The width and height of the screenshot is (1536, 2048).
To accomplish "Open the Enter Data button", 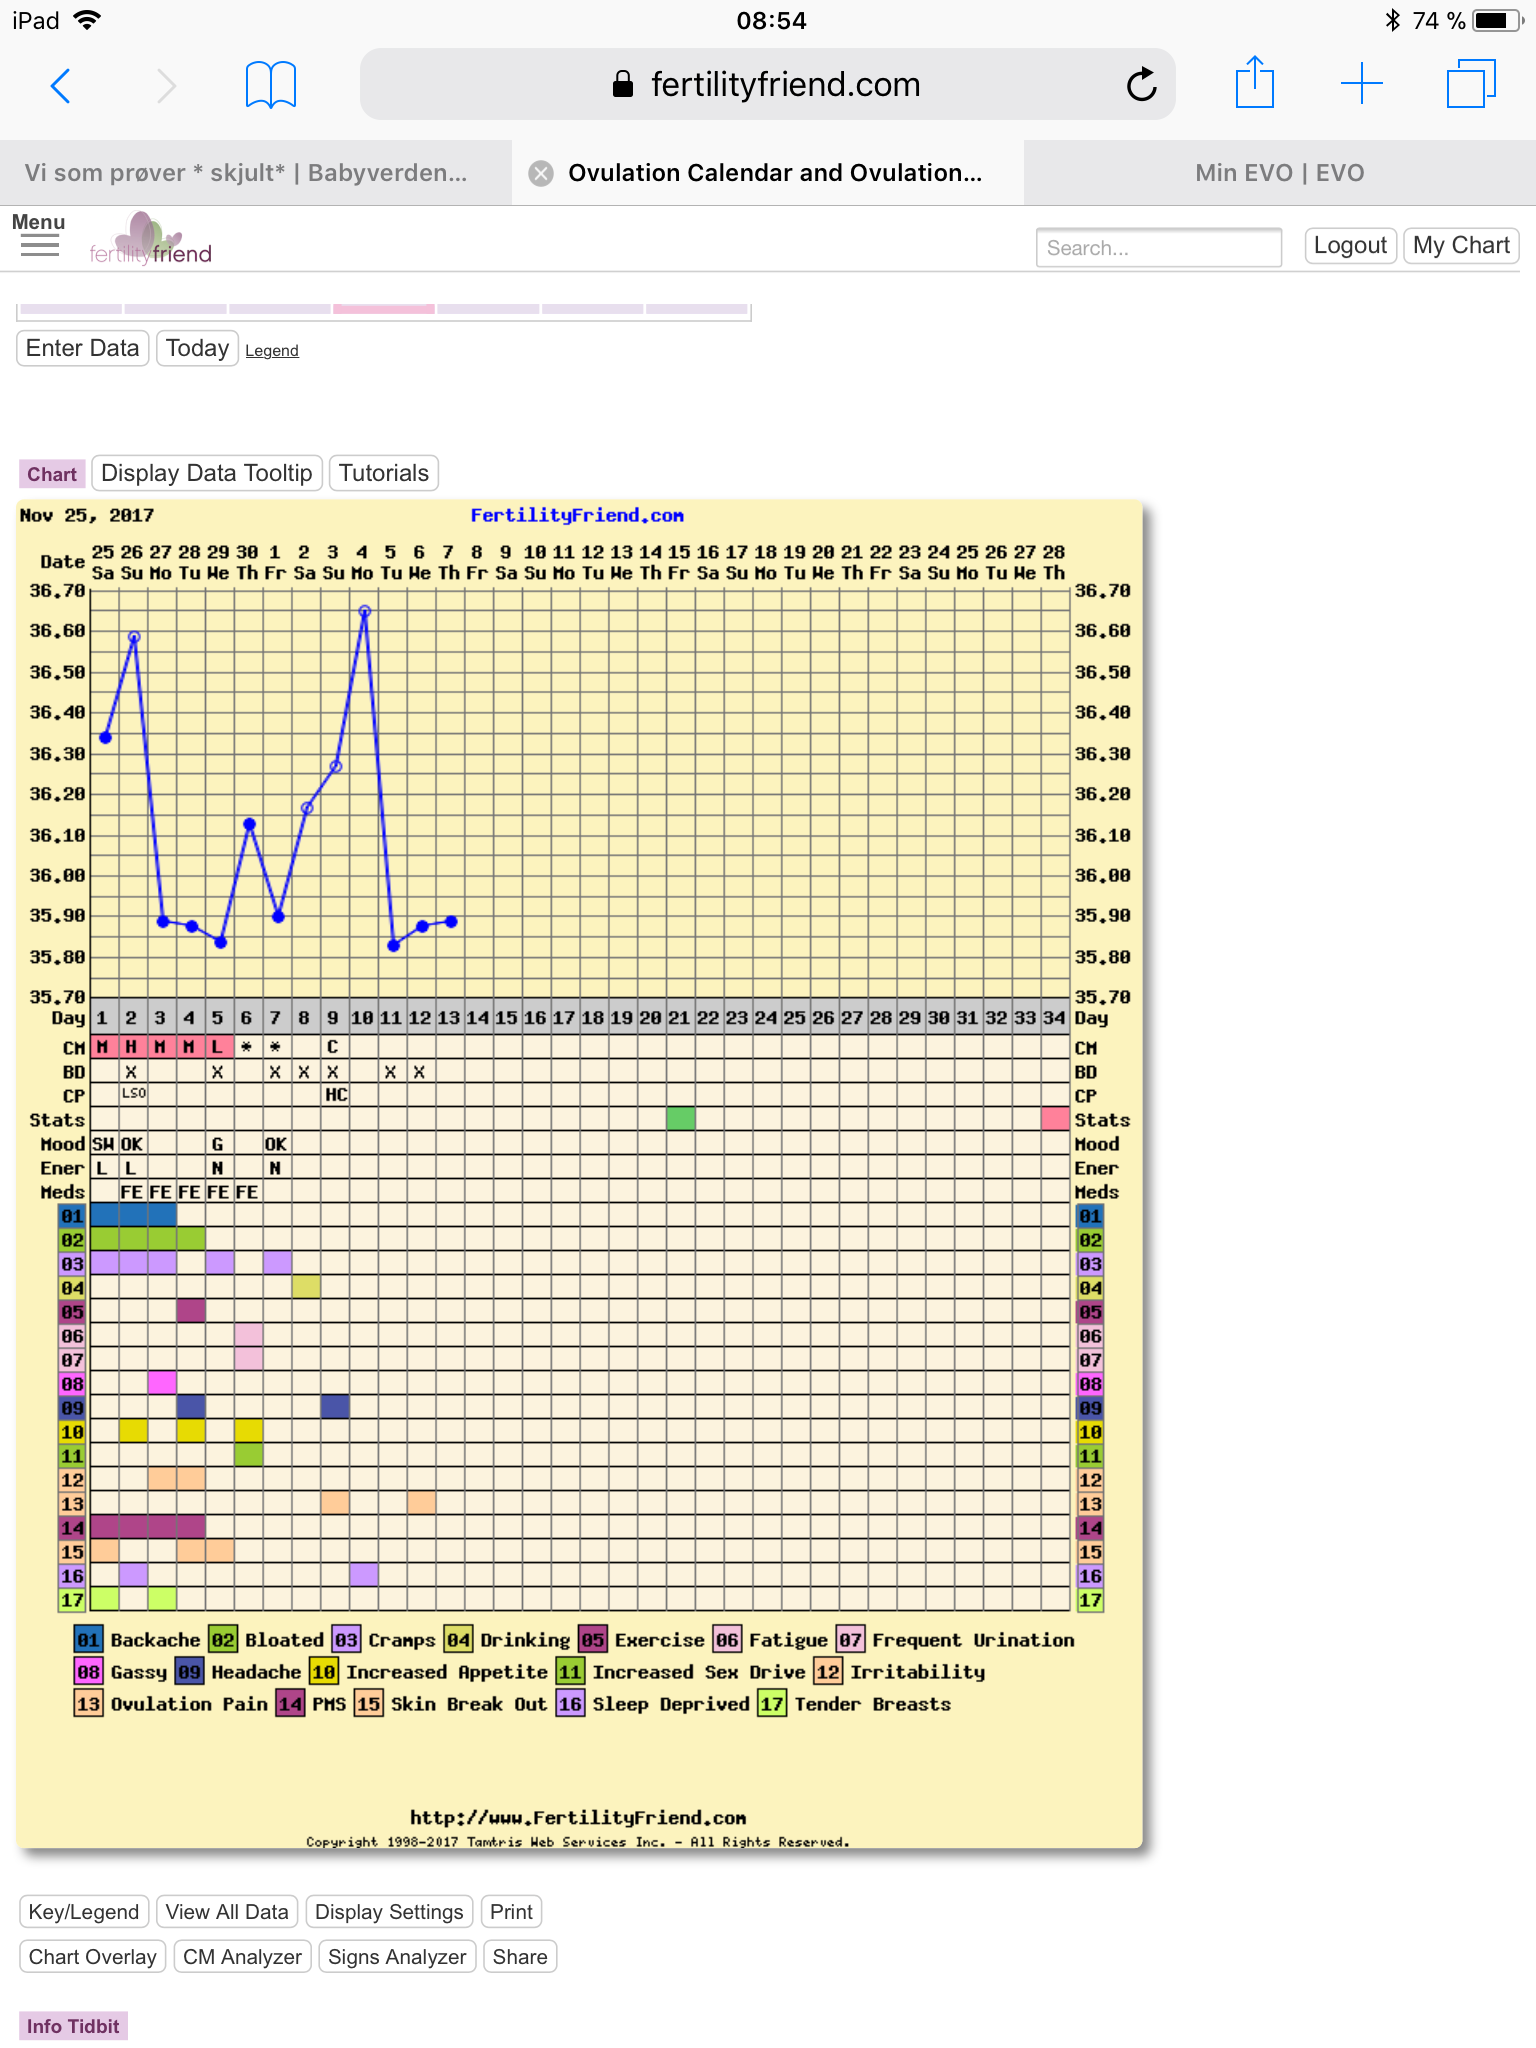I will click(82, 348).
